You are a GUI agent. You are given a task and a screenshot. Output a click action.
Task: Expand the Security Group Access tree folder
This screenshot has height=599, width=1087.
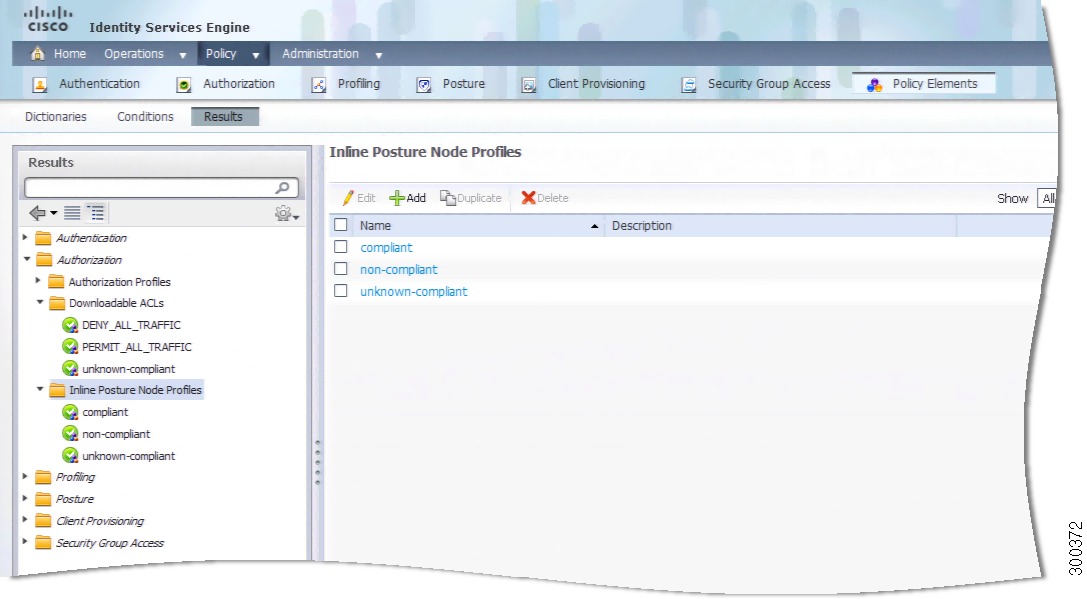coord(25,541)
